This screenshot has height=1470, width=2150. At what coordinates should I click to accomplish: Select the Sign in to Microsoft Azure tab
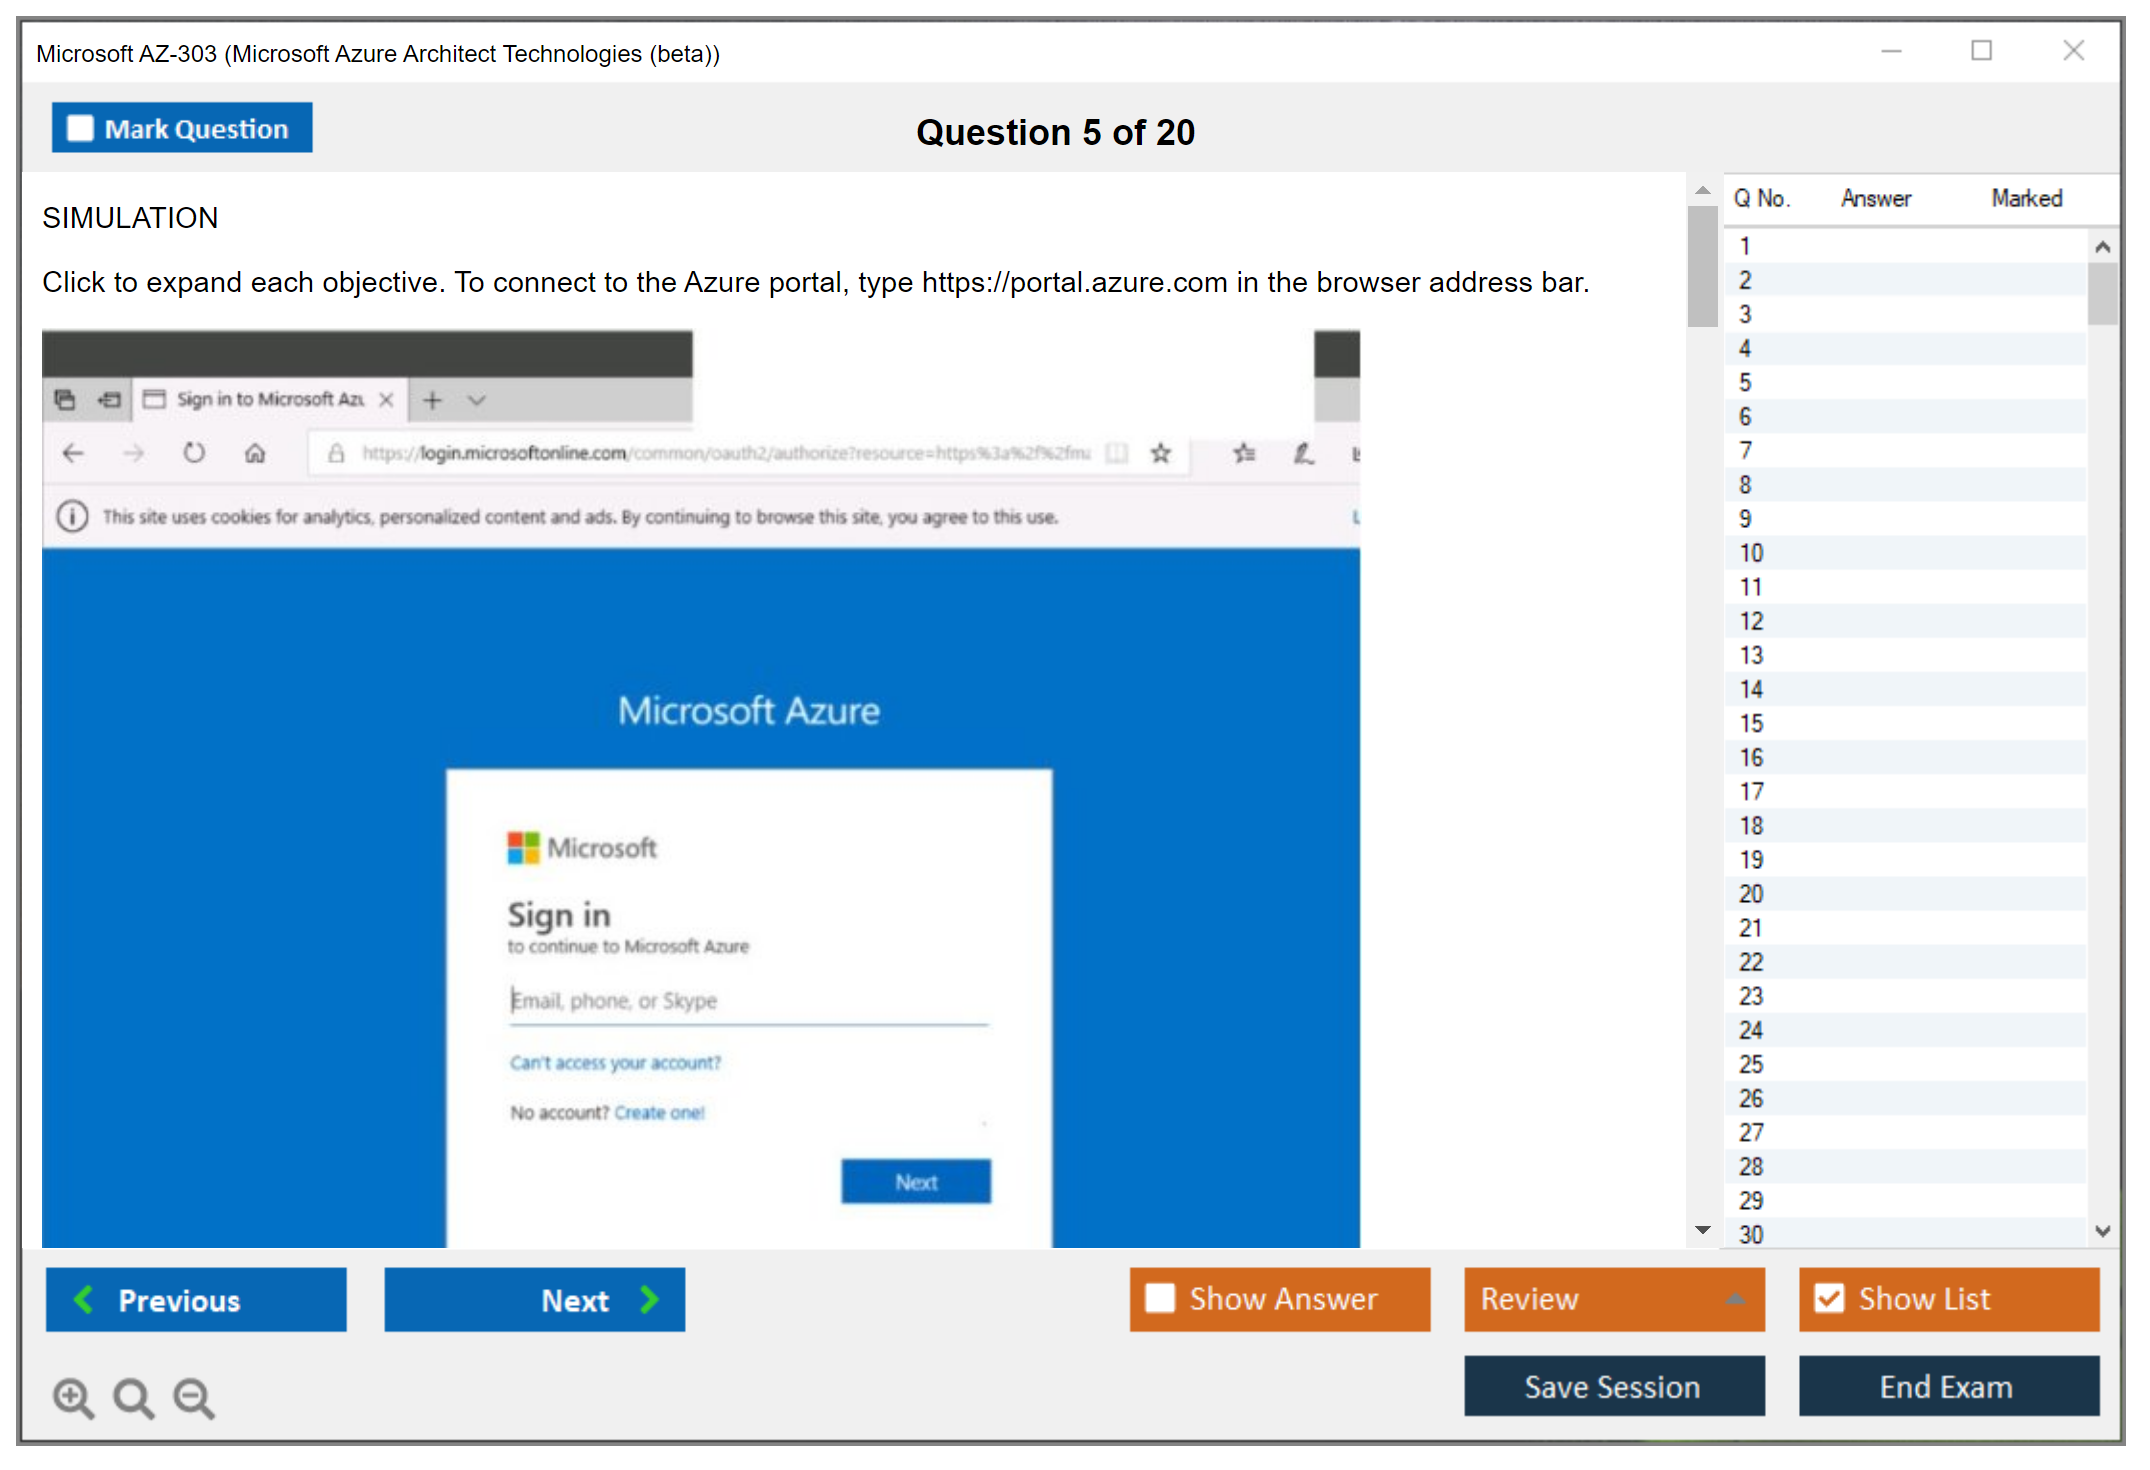coord(269,400)
